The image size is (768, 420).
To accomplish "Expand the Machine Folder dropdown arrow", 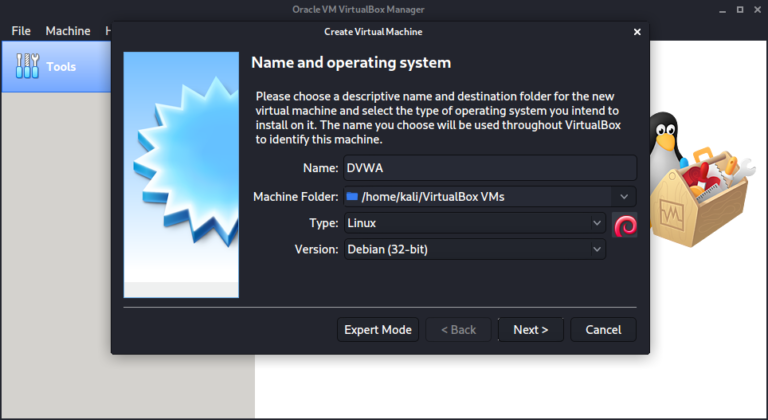I will (x=624, y=196).
